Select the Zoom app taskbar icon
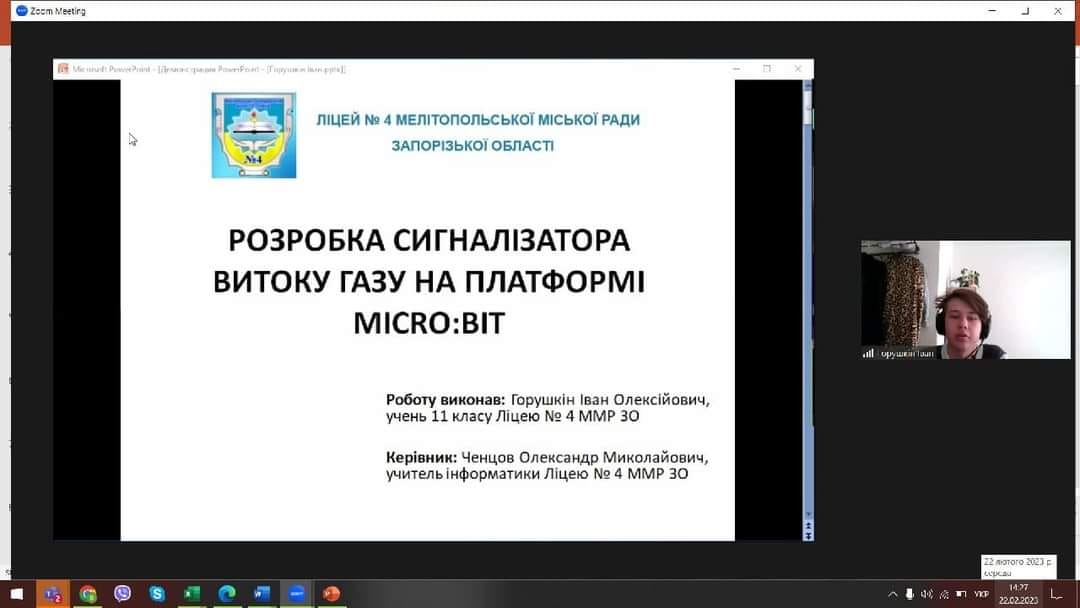This screenshot has height=608, width=1080. (x=296, y=594)
